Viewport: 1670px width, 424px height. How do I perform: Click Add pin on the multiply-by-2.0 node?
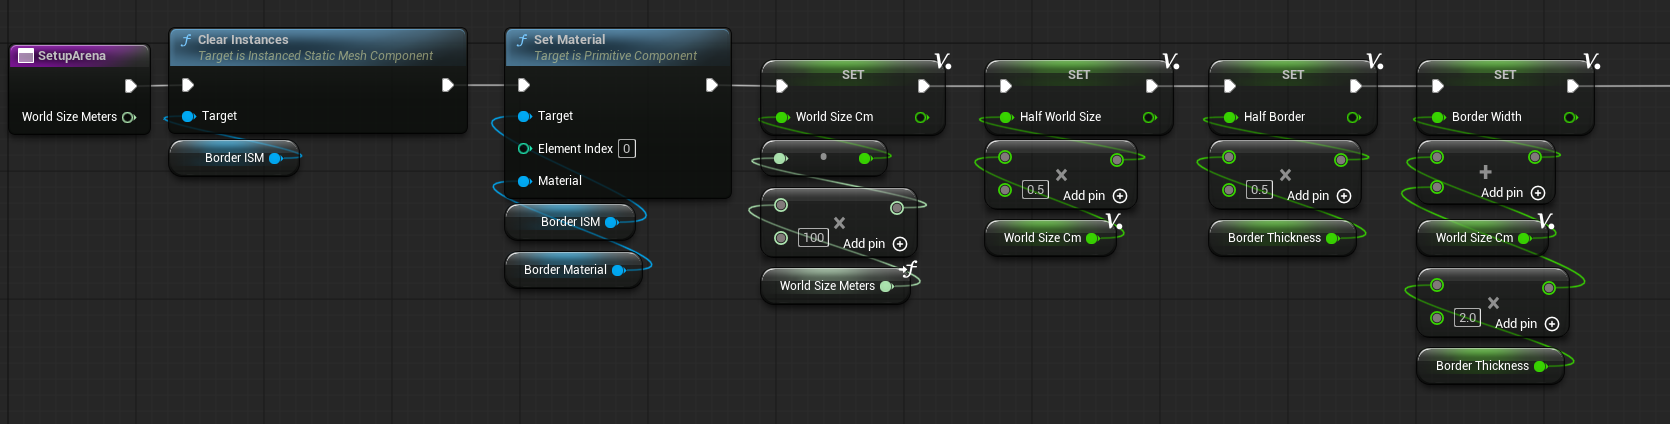(1551, 324)
